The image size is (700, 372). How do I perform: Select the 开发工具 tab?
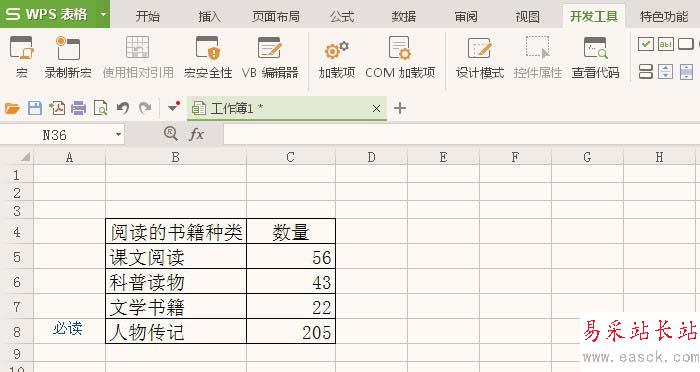coord(594,17)
